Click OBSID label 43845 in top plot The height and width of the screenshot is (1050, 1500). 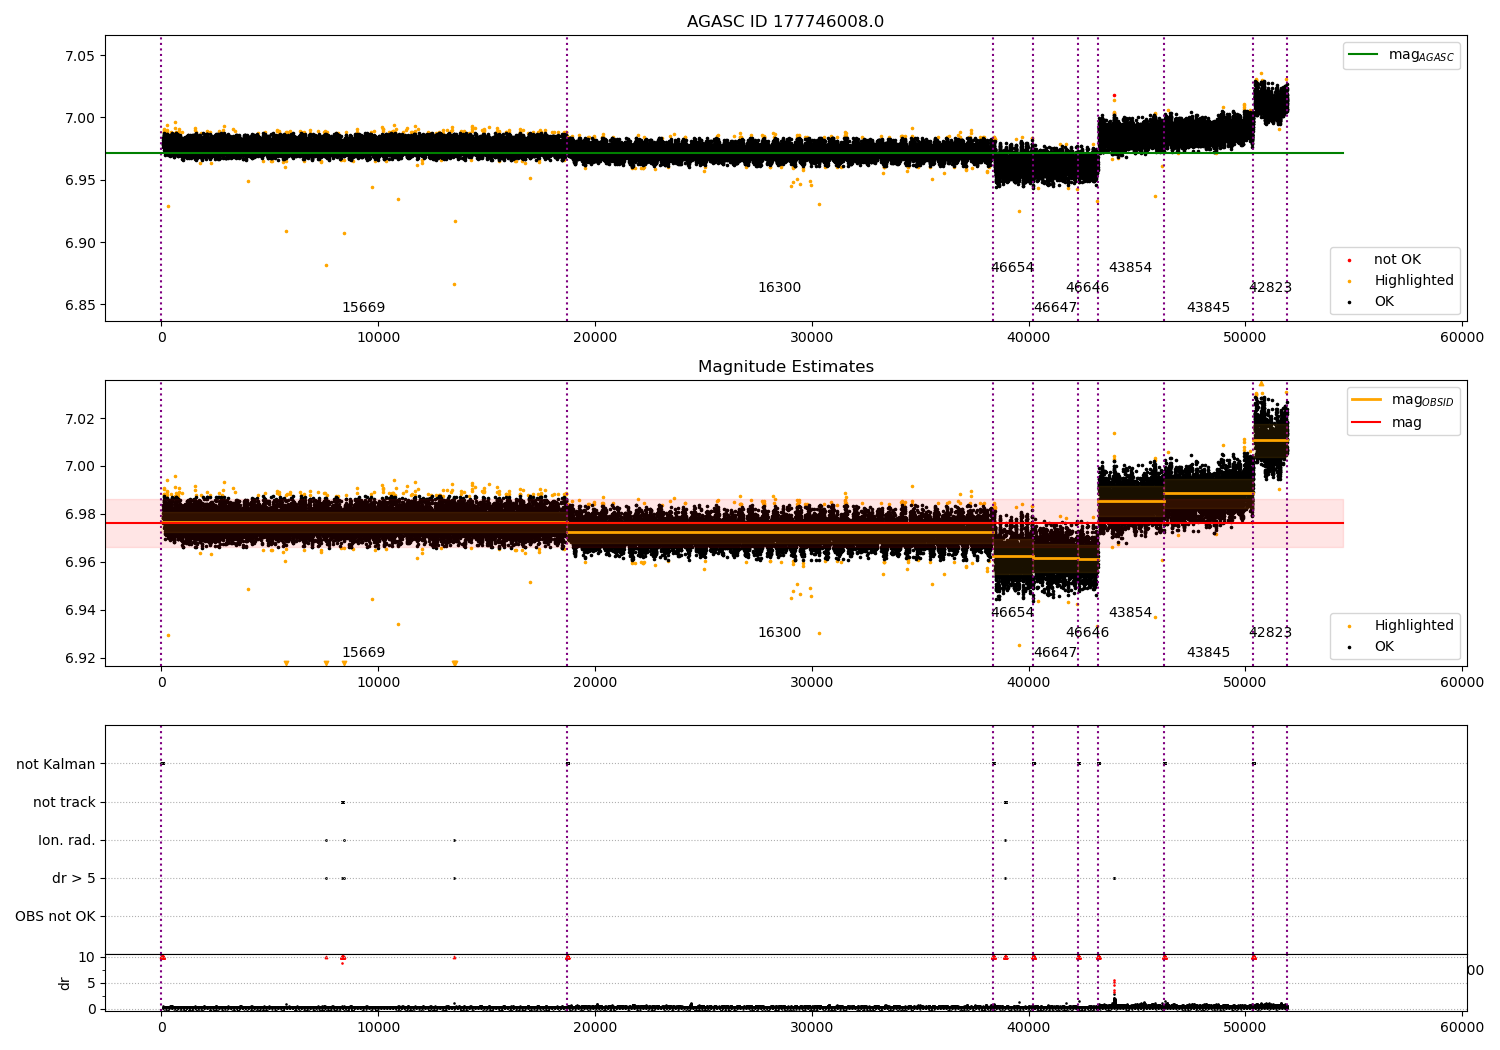(1208, 308)
